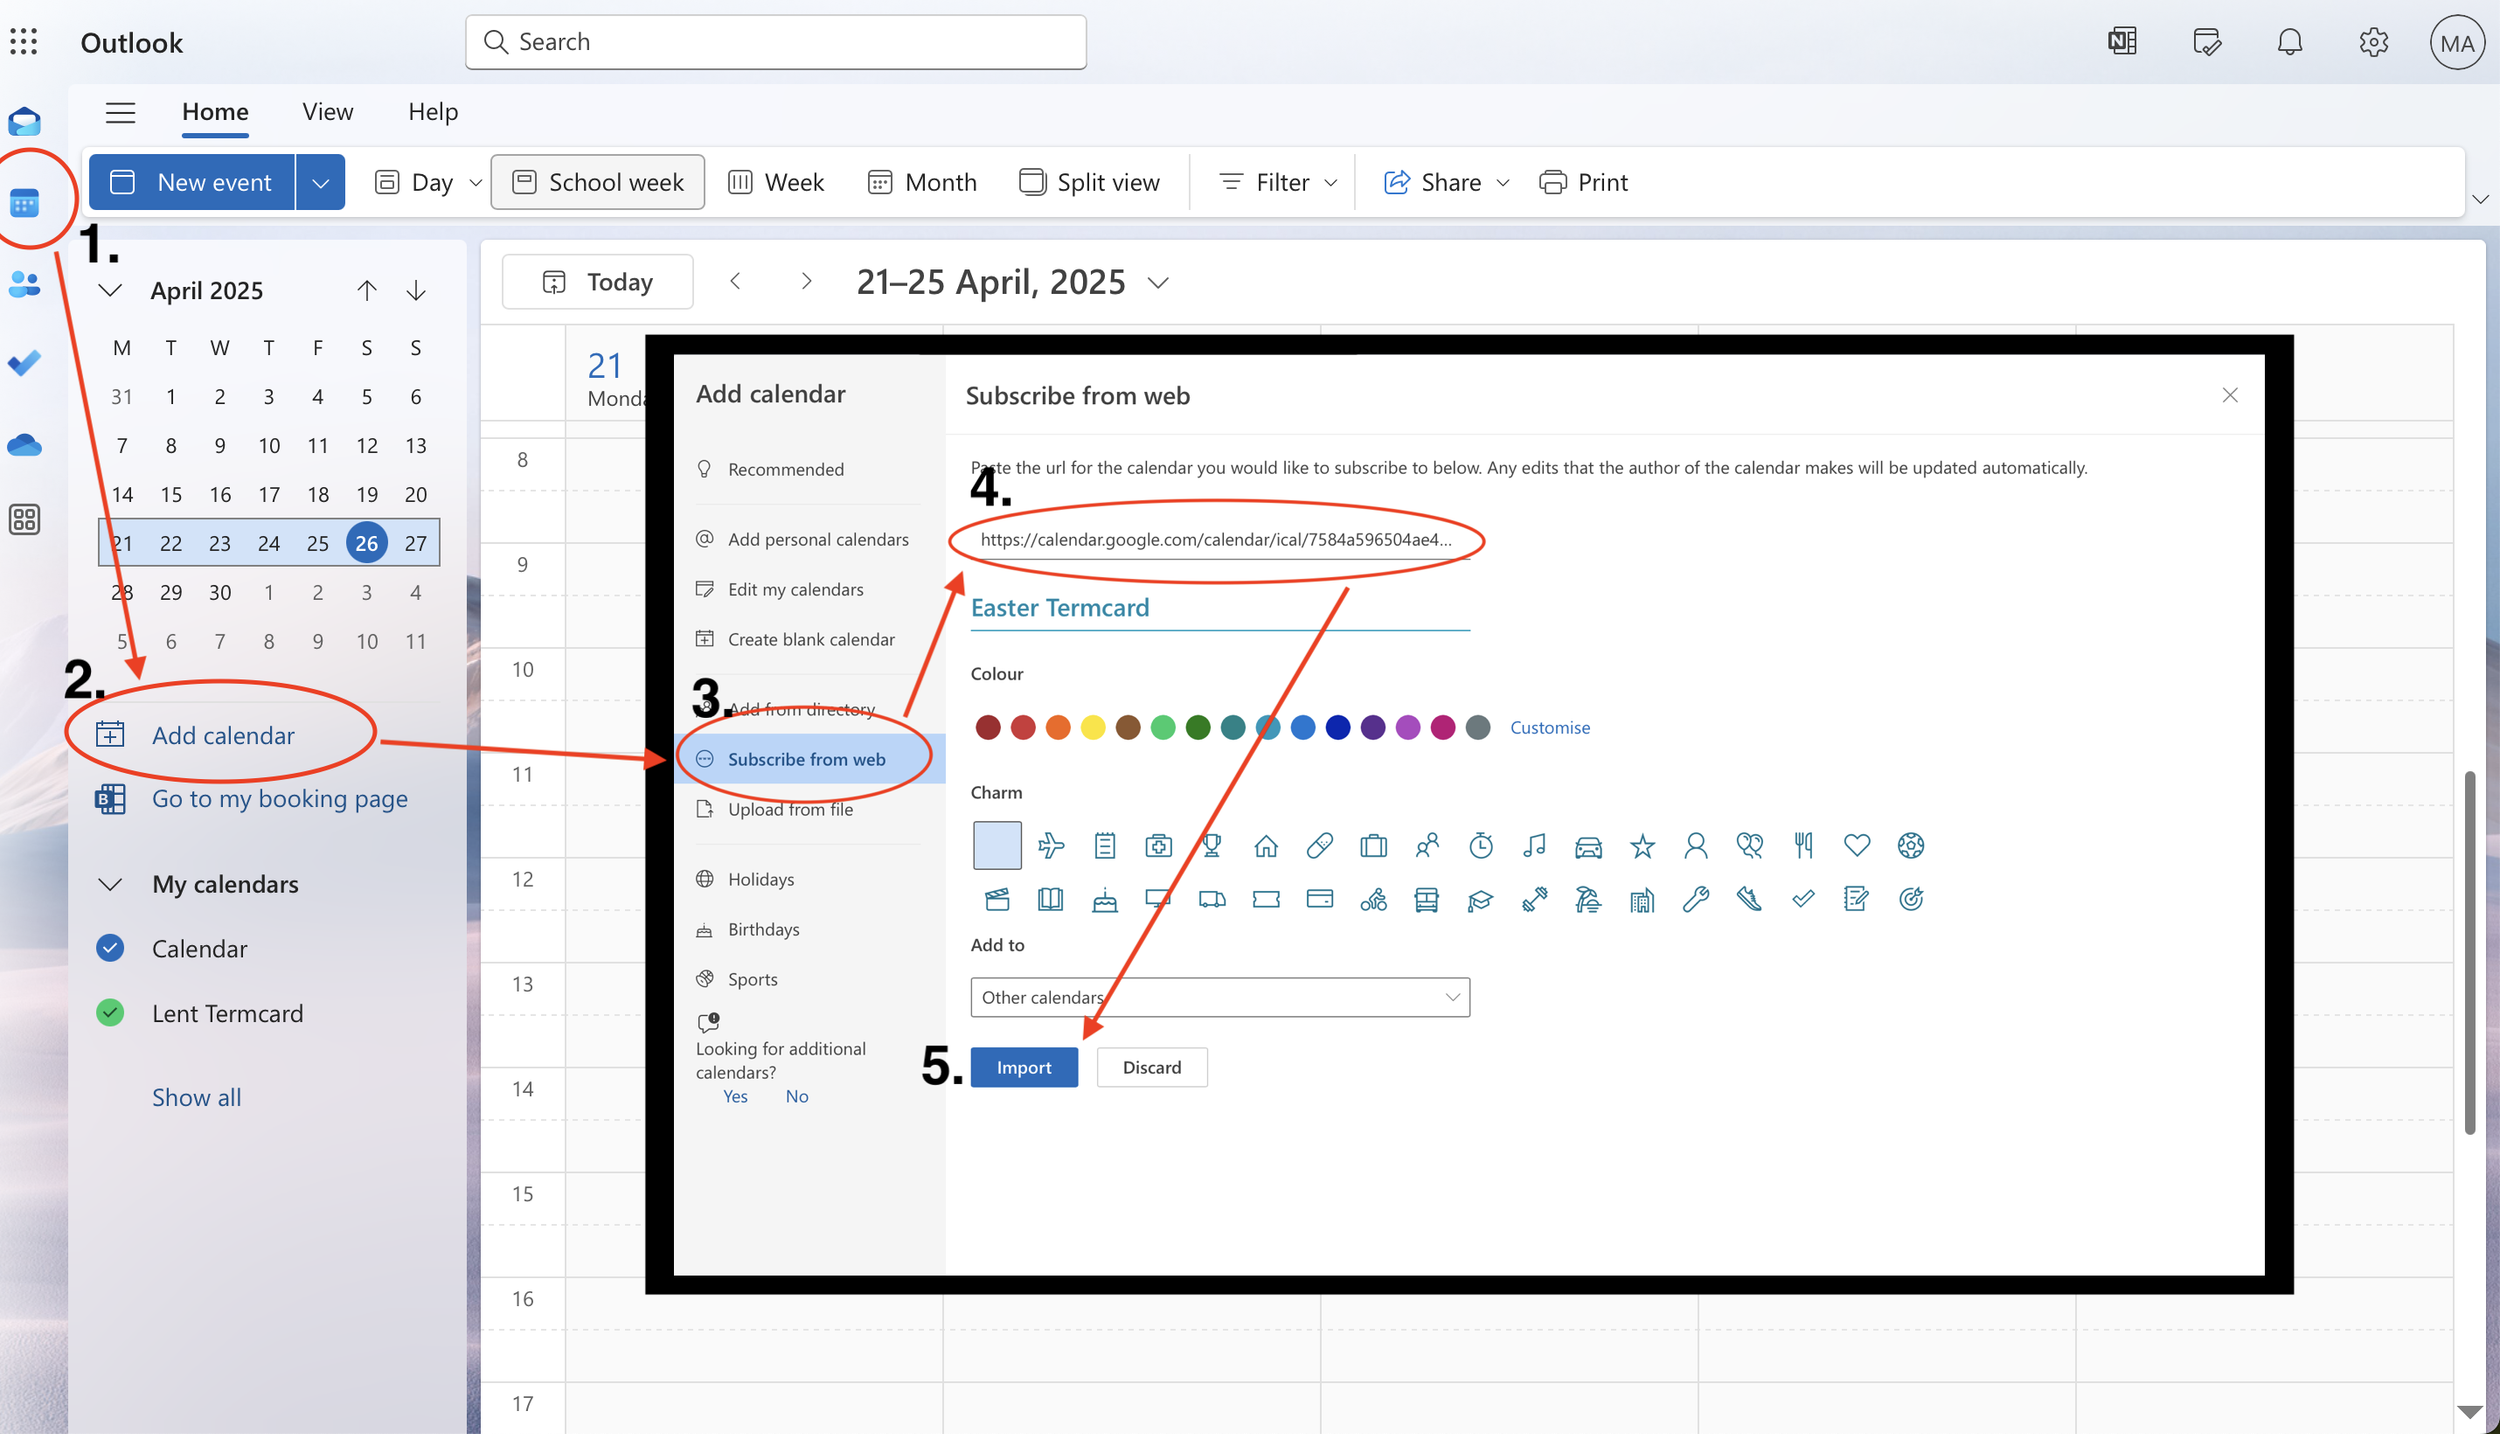Open the OneNote feed icon

2122,42
